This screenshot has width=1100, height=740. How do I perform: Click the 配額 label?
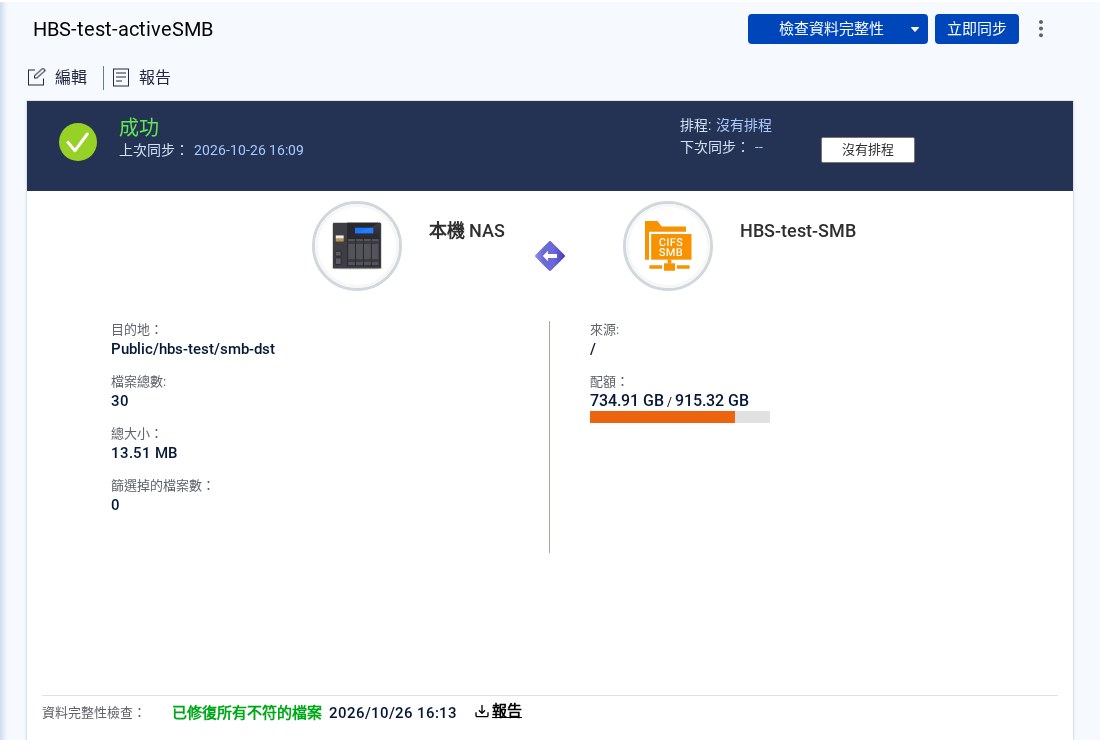pyautogui.click(x=608, y=381)
